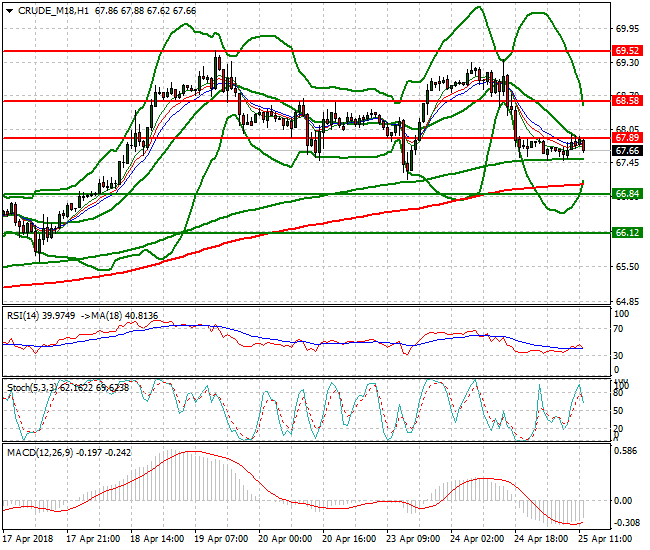The image size is (650, 550).
Task: Click the chart menu triangle beside CRUDE_M18
Action: [10, 11]
